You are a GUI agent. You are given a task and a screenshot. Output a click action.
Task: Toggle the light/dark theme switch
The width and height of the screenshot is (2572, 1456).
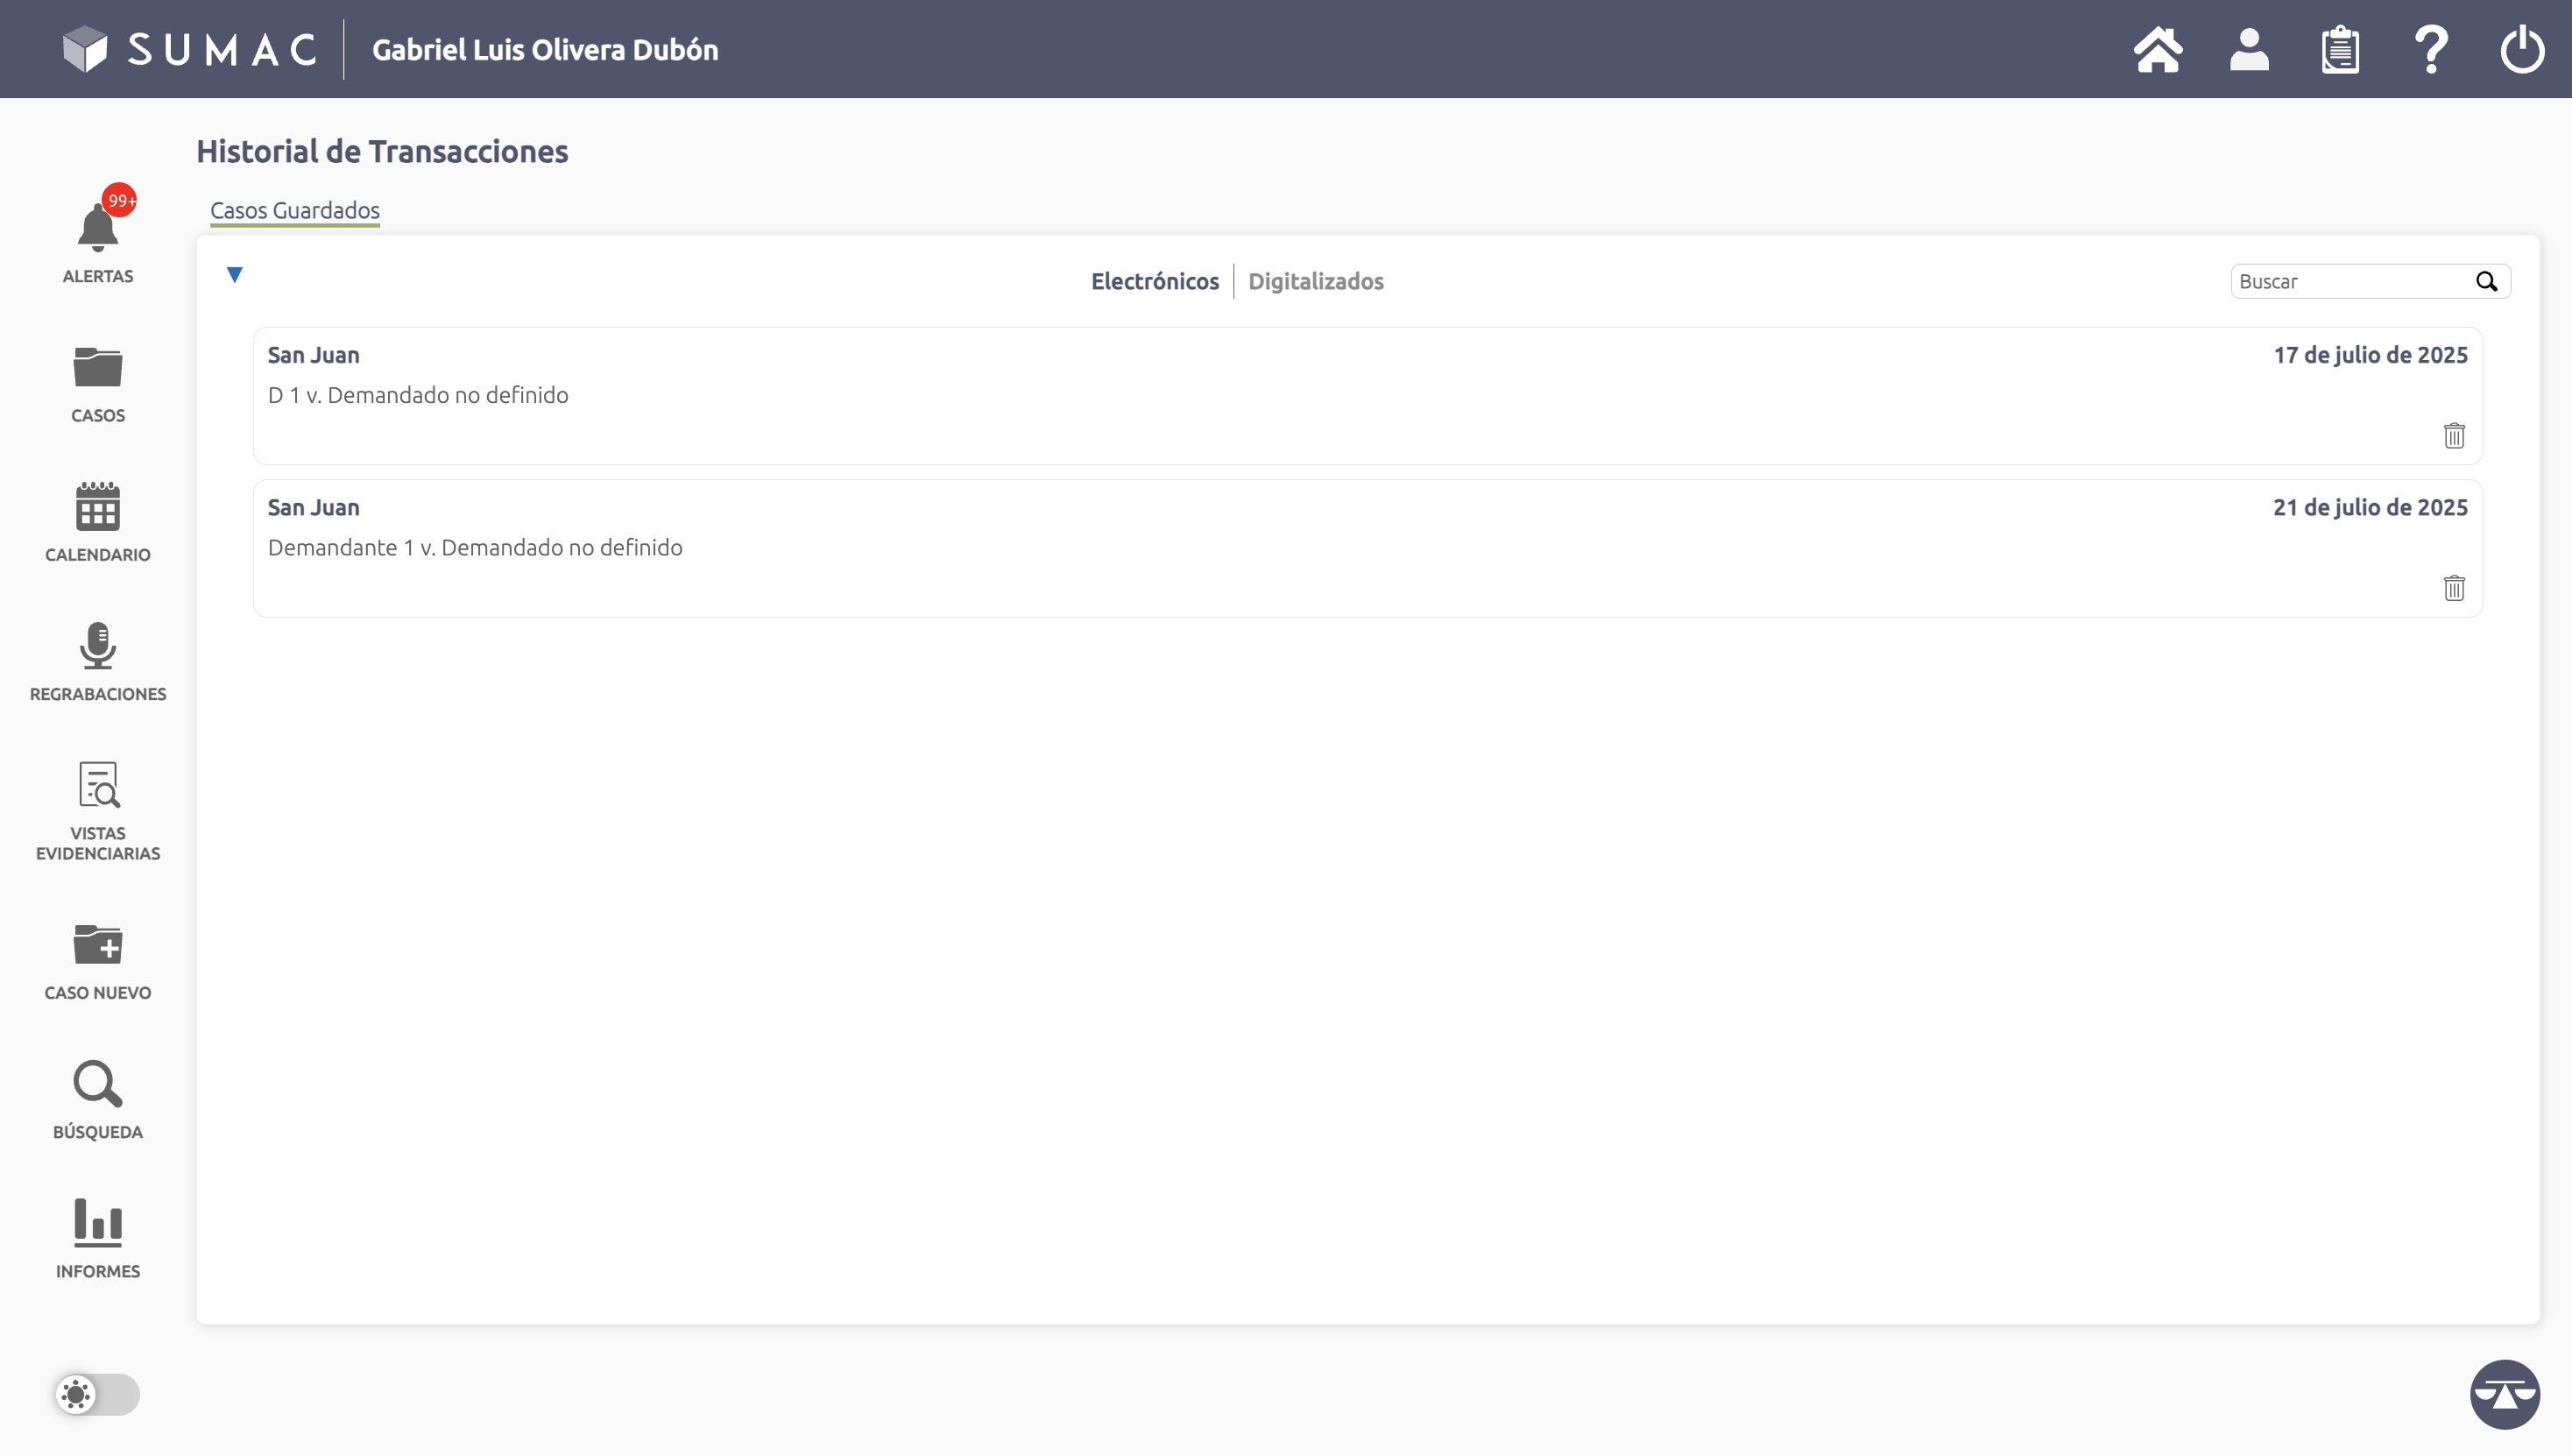click(97, 1394)
